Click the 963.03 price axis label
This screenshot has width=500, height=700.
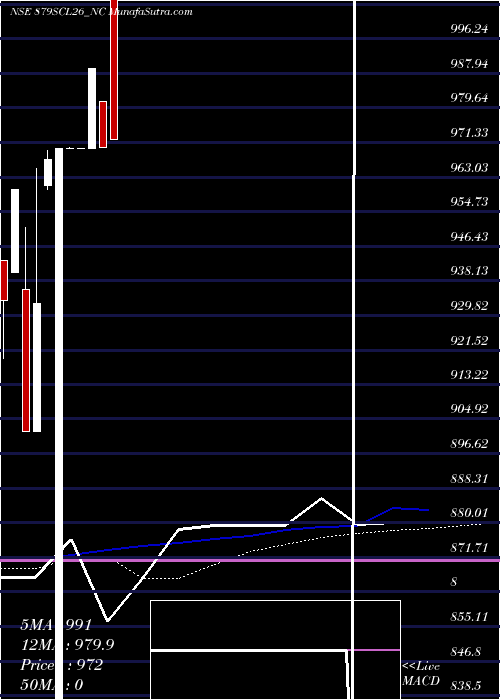coord(469,167)
